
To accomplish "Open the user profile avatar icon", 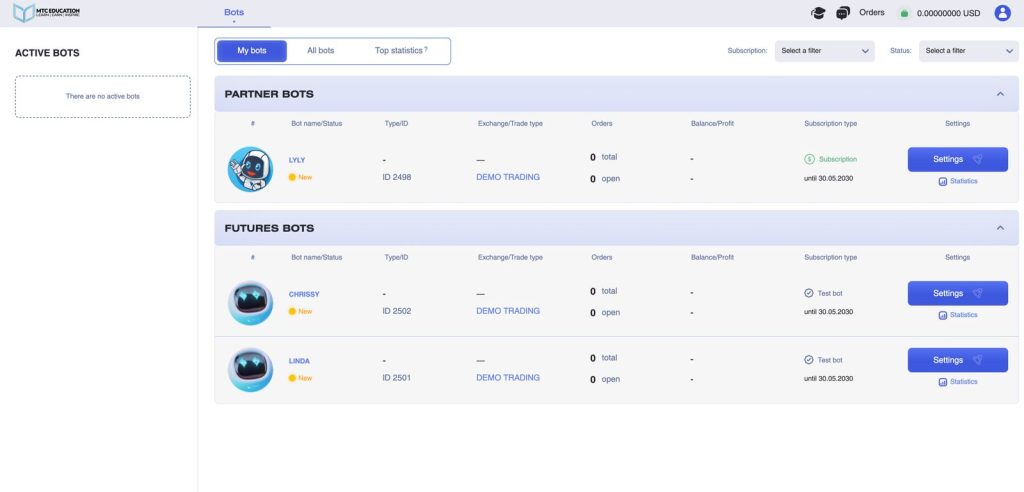I will tap(1002, 13).
